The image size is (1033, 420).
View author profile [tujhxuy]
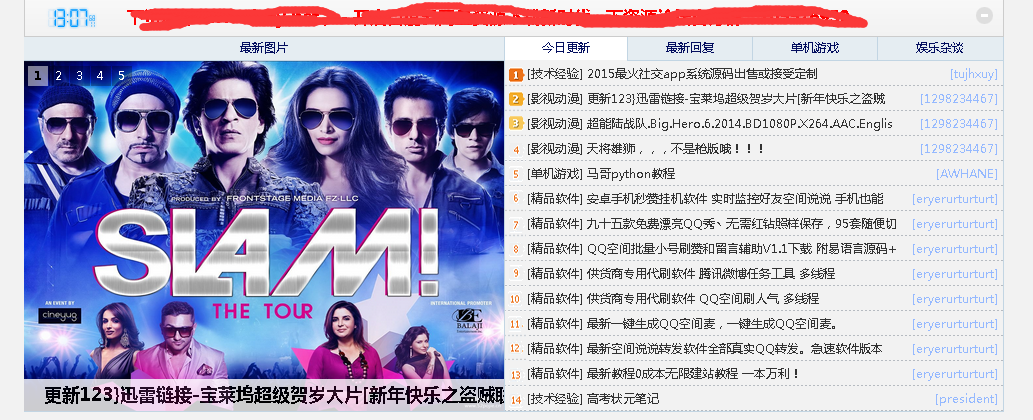click(x=974, y=74)
